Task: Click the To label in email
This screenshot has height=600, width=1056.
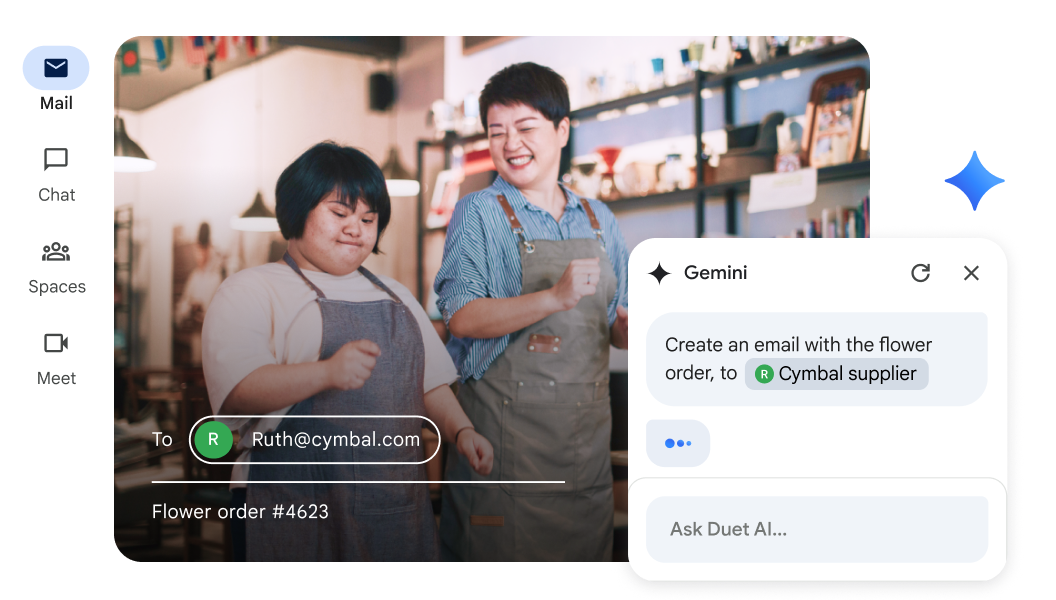Action: point(162,440)
